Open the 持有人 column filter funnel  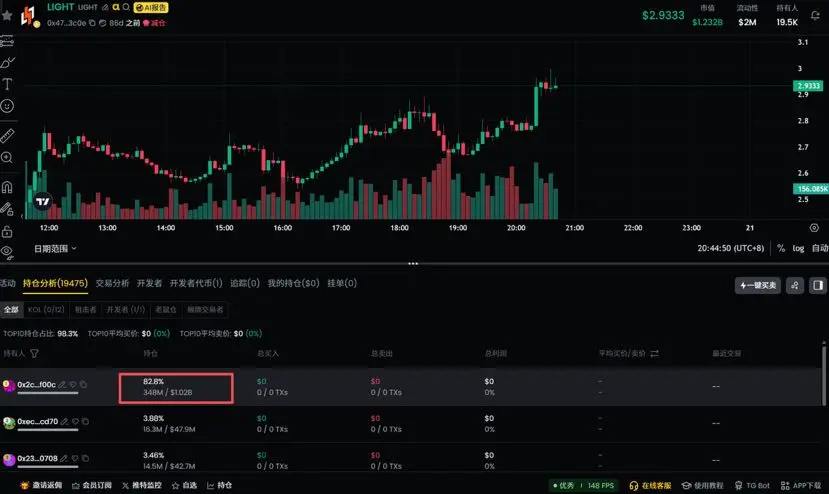(34, 353)
